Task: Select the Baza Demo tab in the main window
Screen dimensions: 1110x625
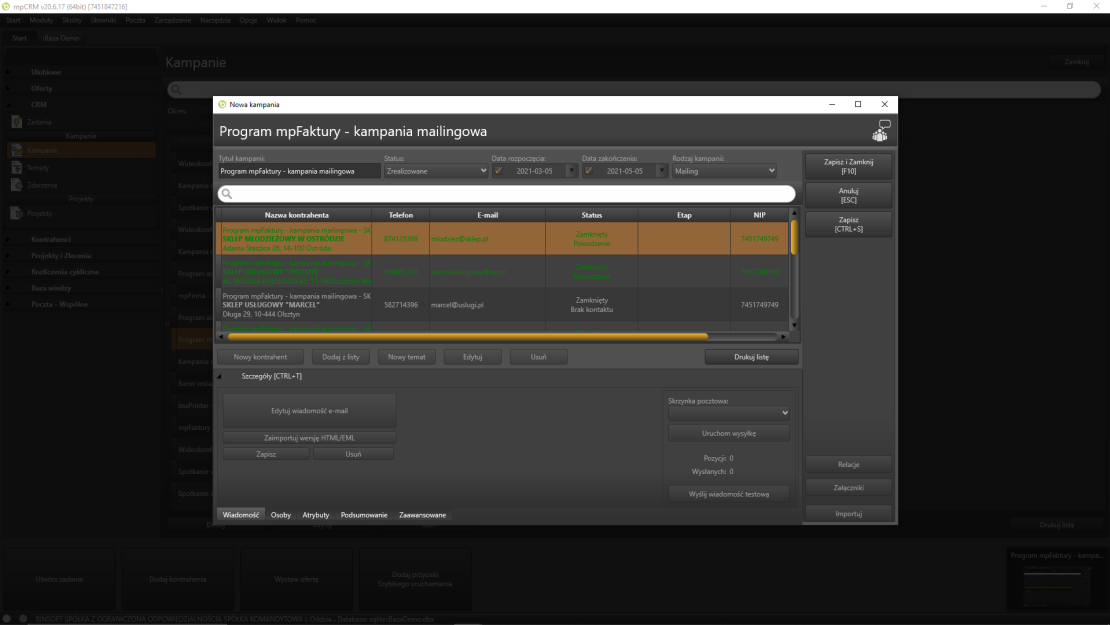Action: (x=62, y=38)
